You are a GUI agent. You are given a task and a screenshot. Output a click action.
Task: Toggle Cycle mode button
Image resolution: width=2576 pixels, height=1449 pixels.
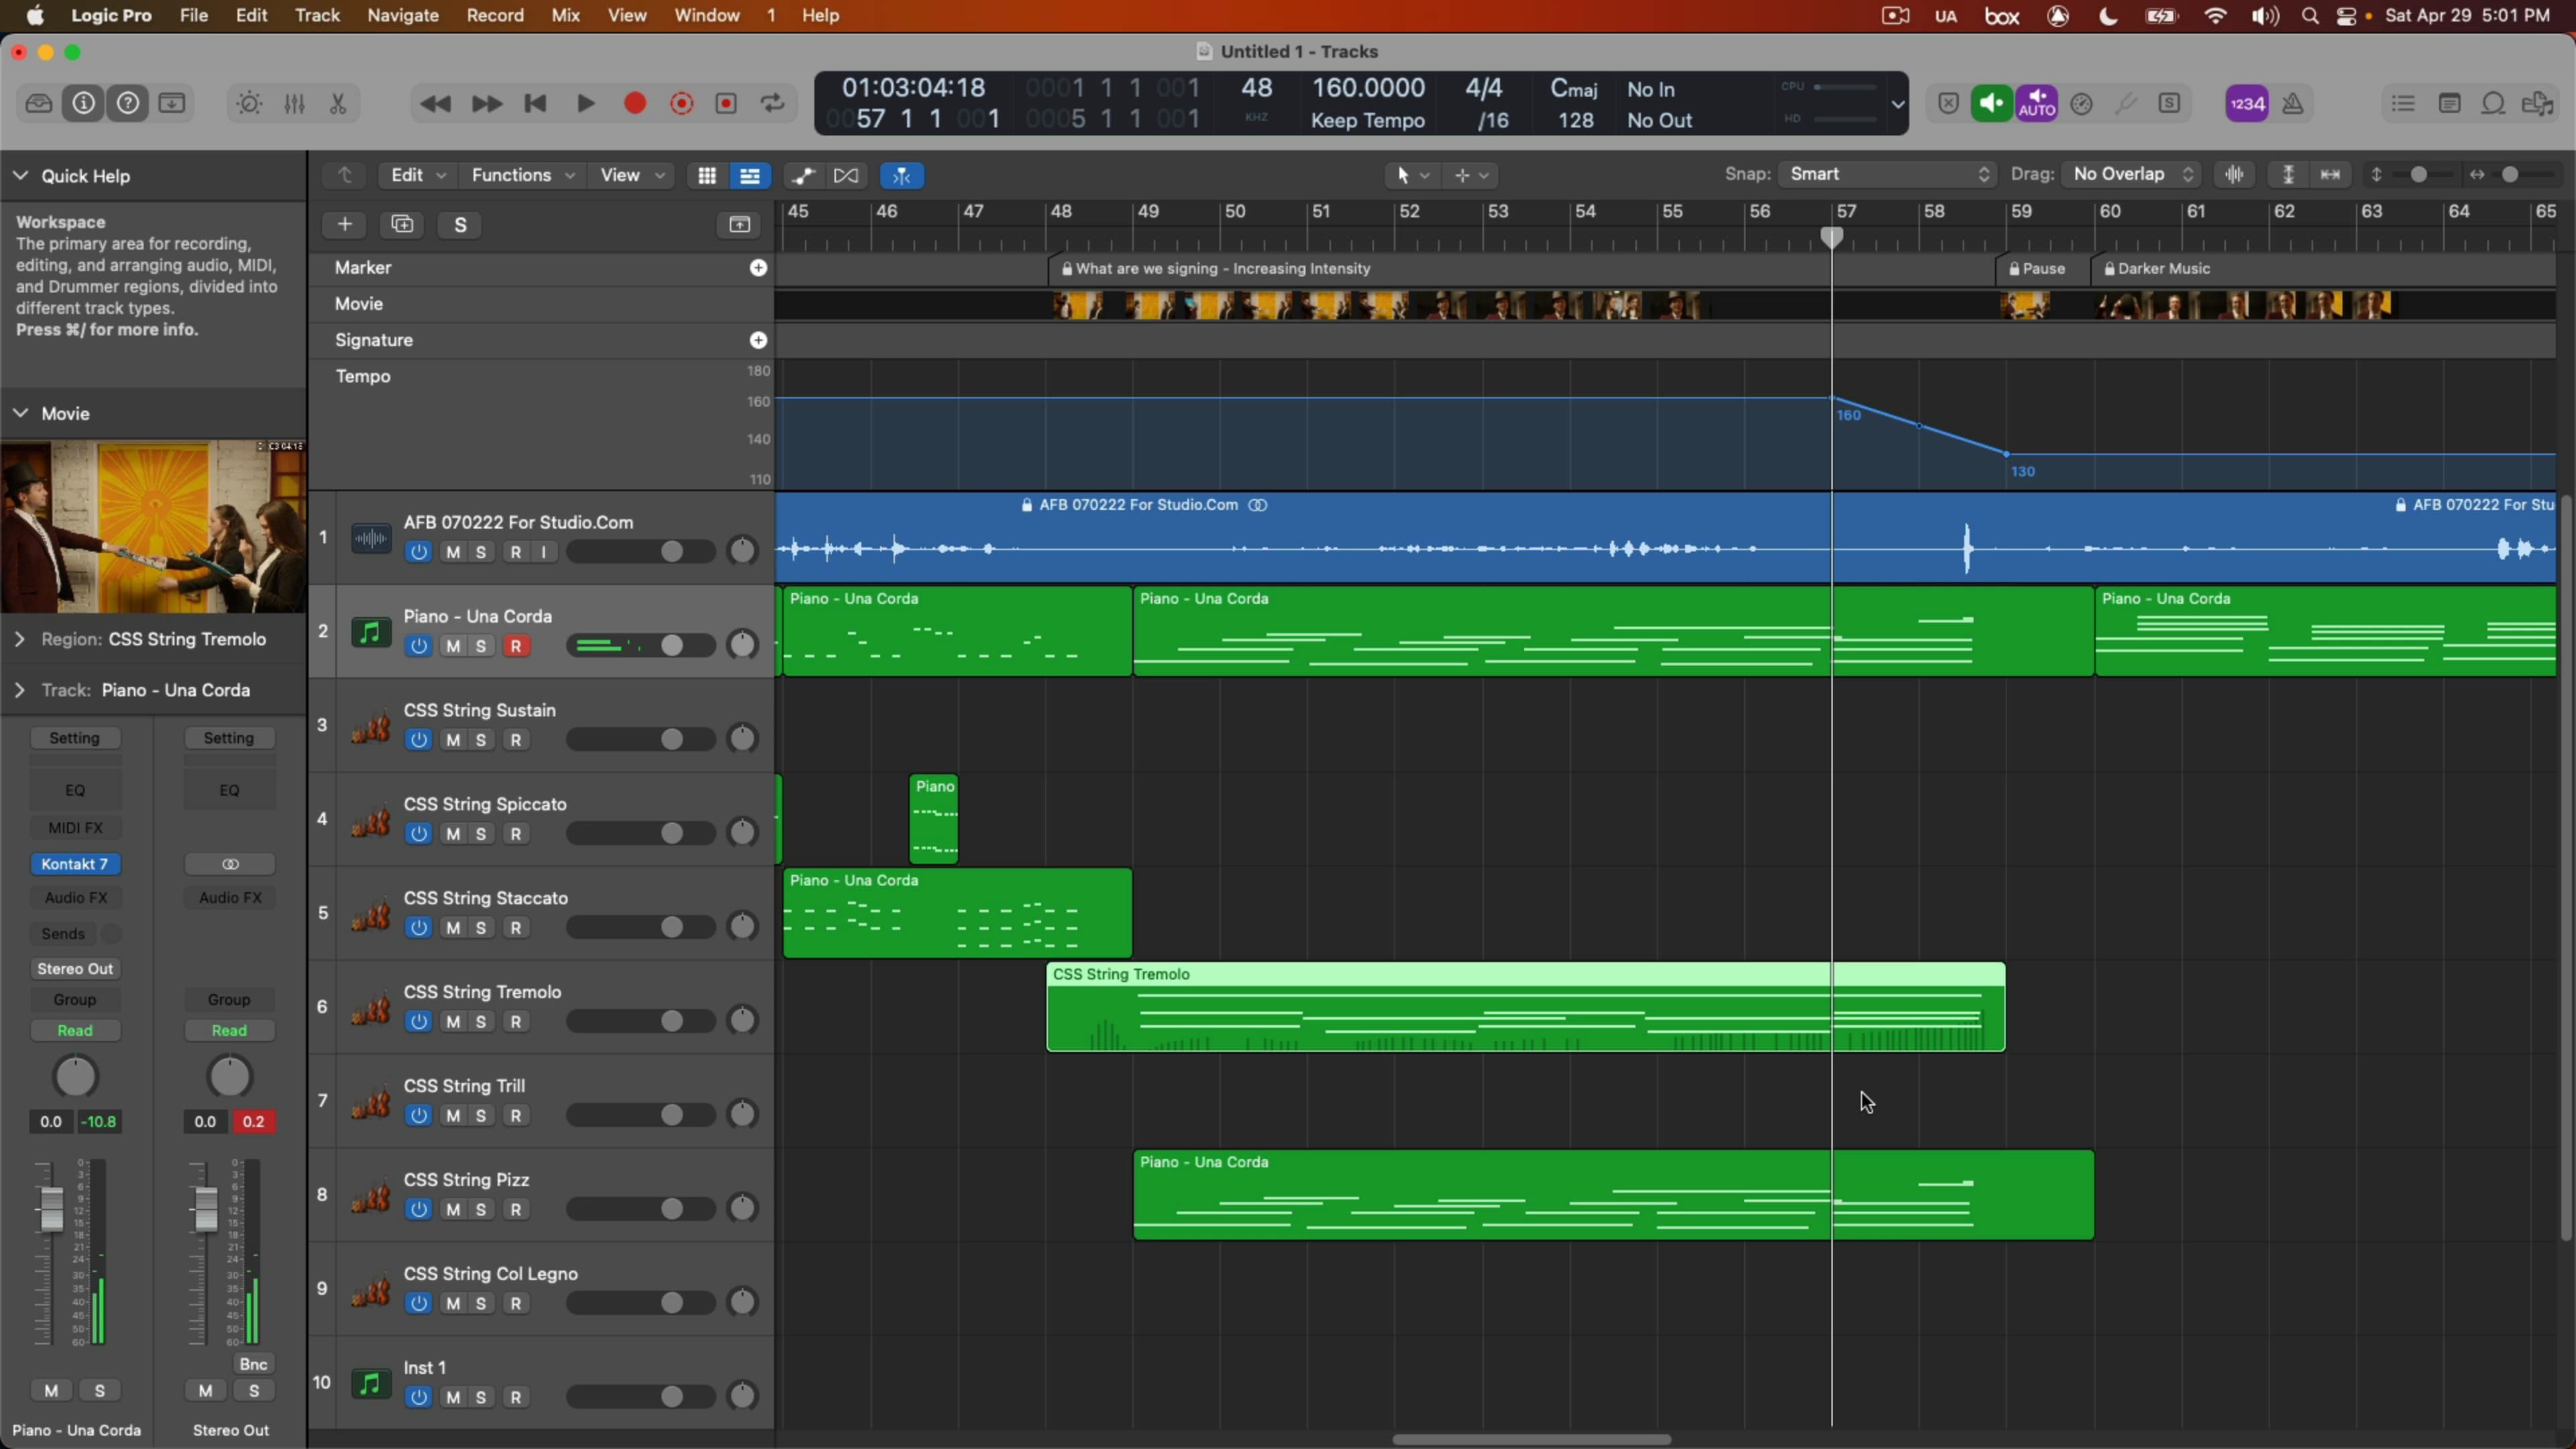tap(773, 103)
